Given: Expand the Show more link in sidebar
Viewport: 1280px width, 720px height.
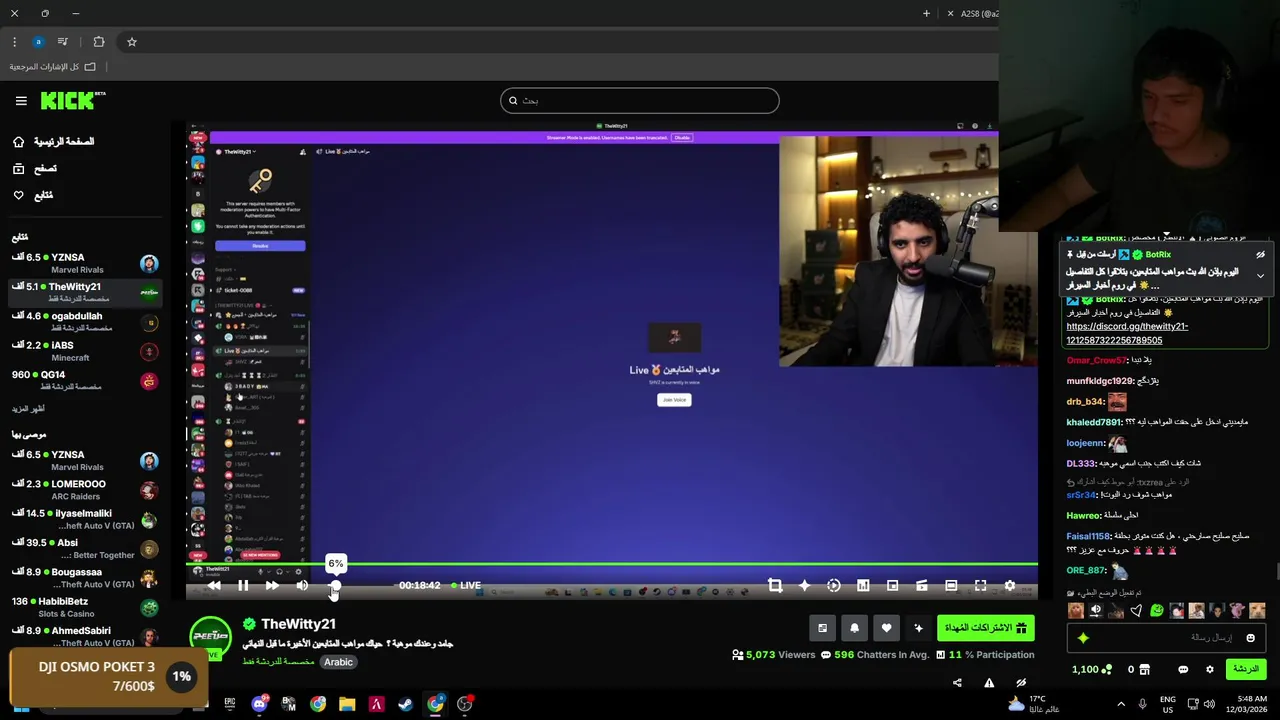Looking at the screenshot, I should [28, 408].
